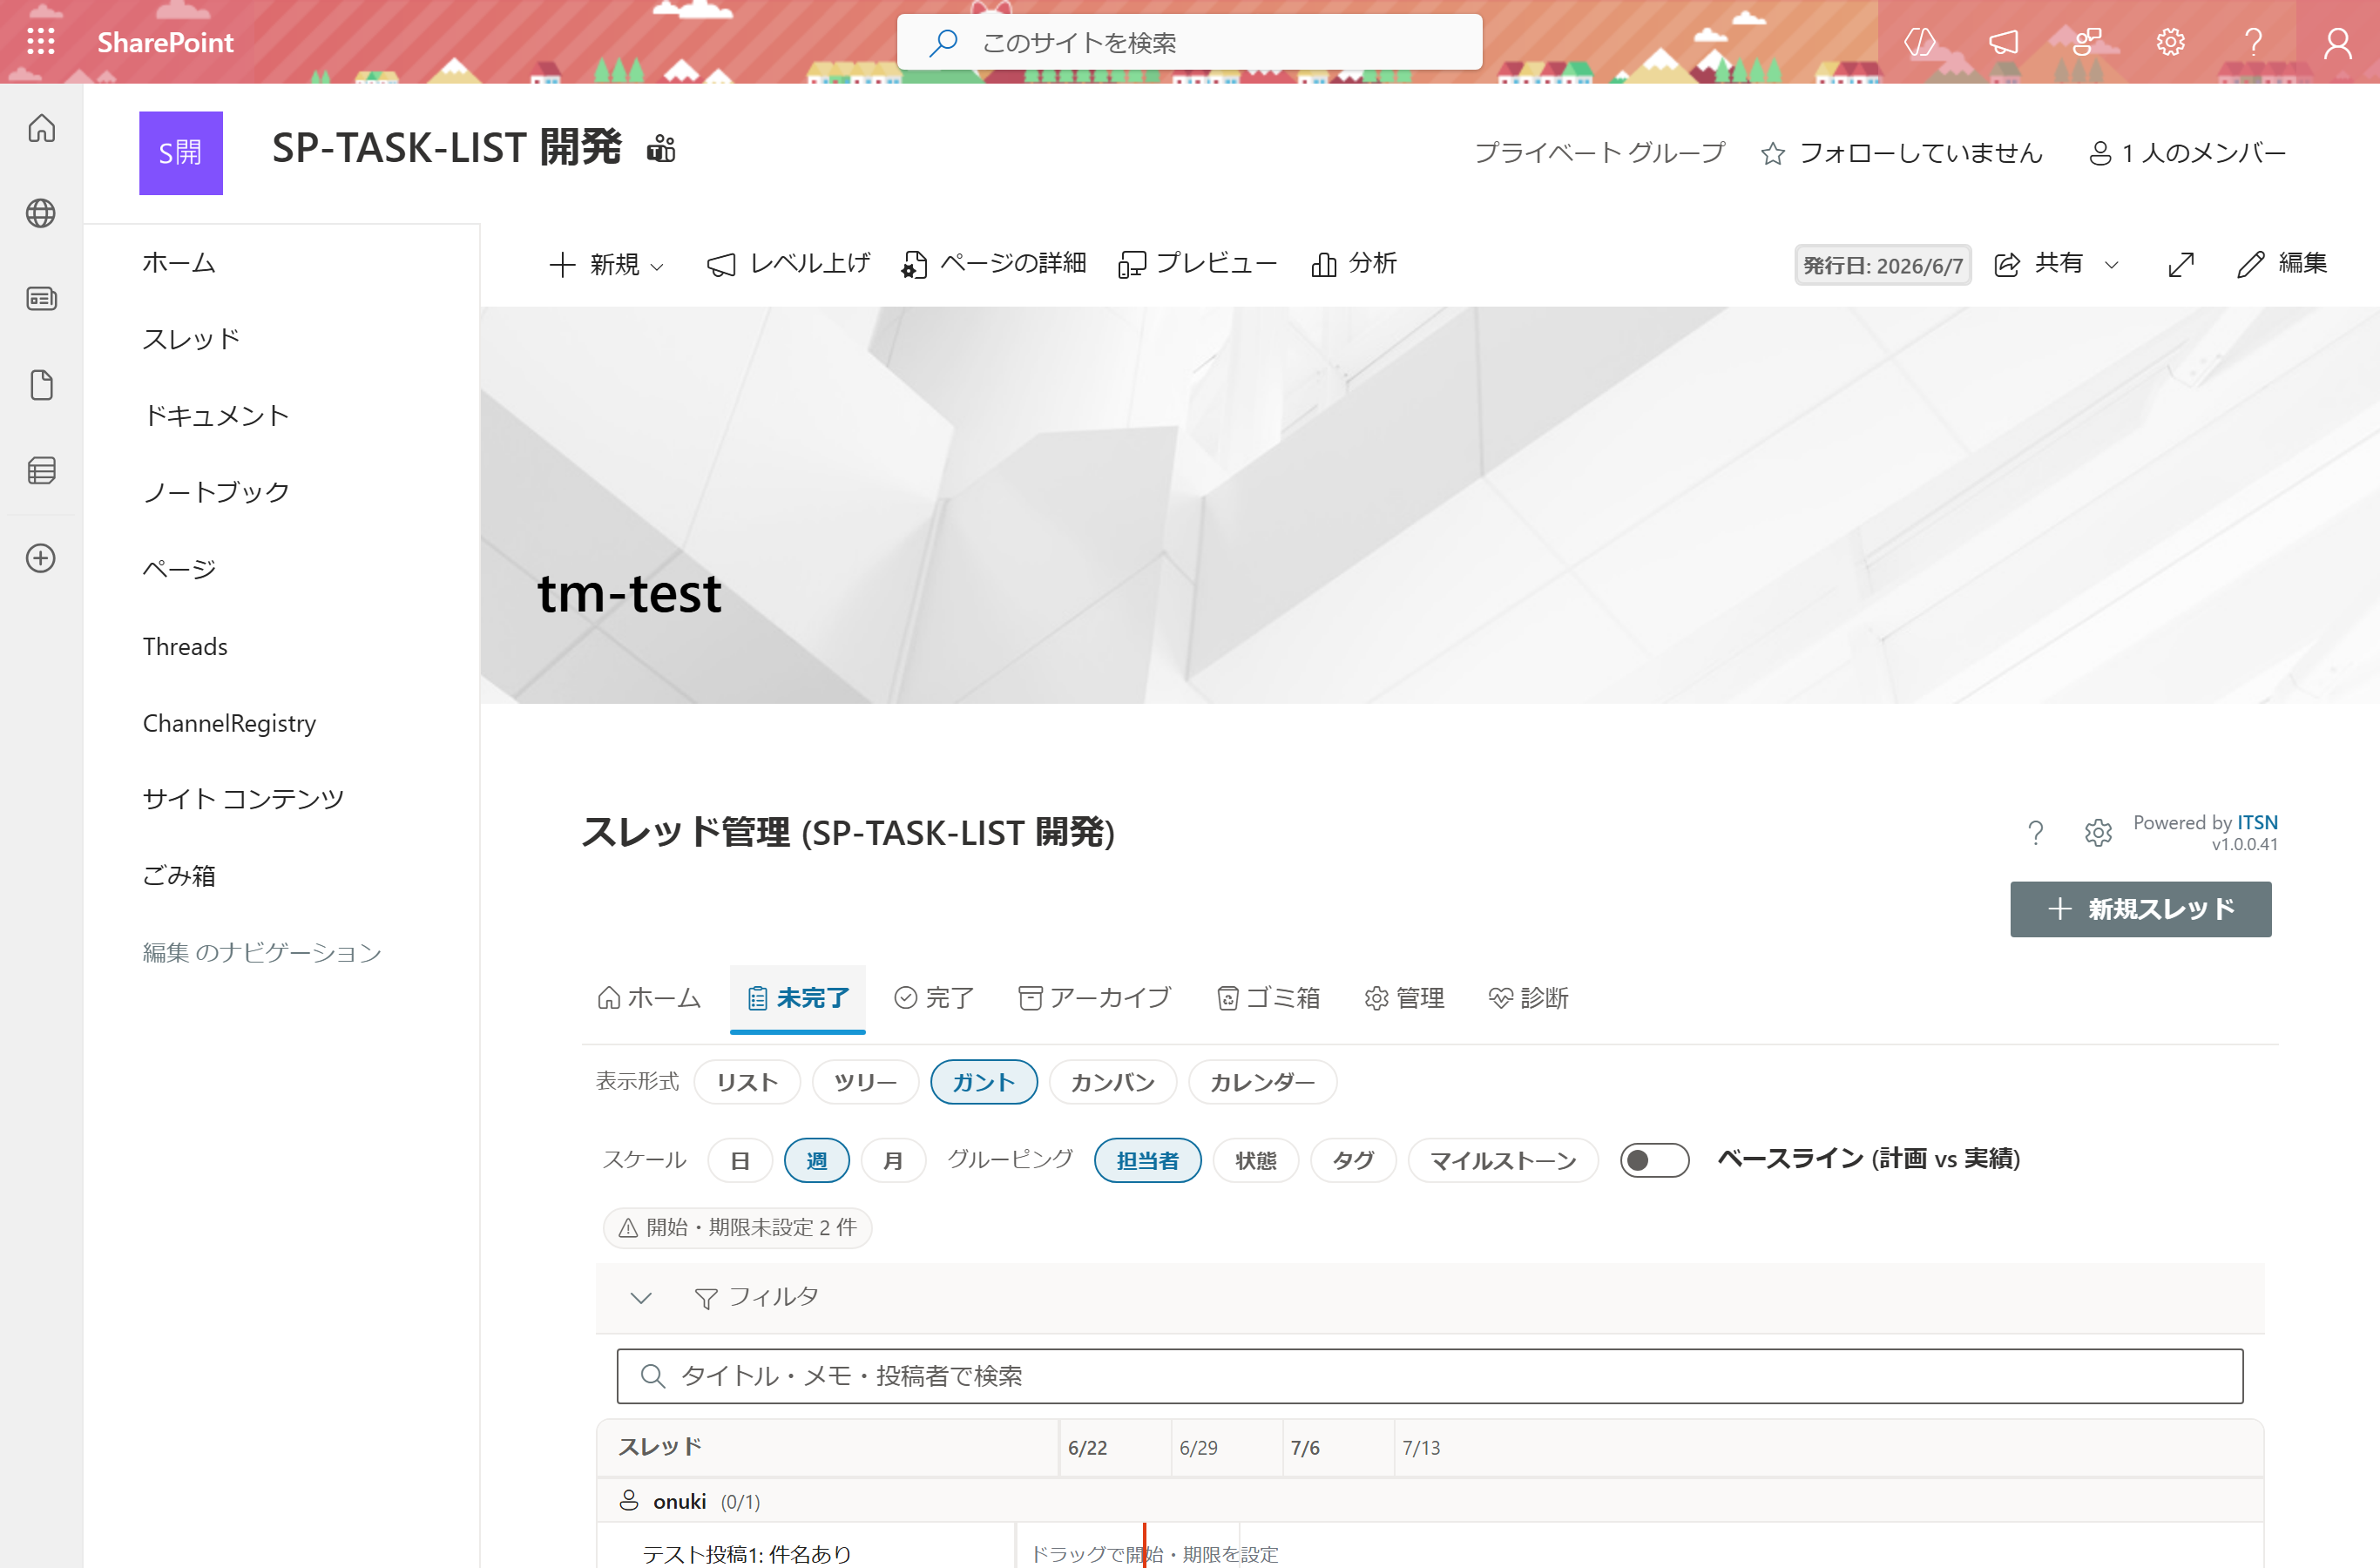Click the S開 site logo tile
This screenshot has height=1568, width=2380.
[181, 153]
